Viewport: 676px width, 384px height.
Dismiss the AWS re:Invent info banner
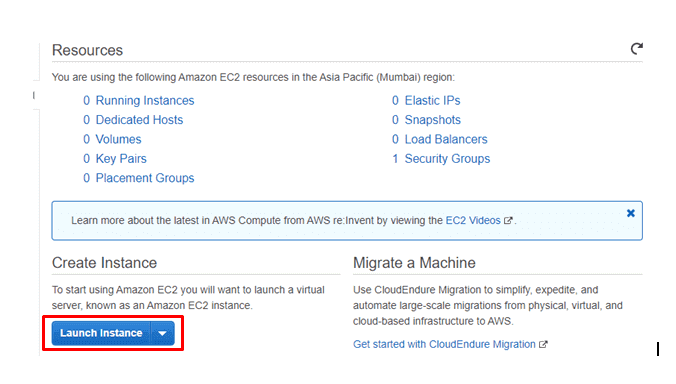tap(631, 213)
